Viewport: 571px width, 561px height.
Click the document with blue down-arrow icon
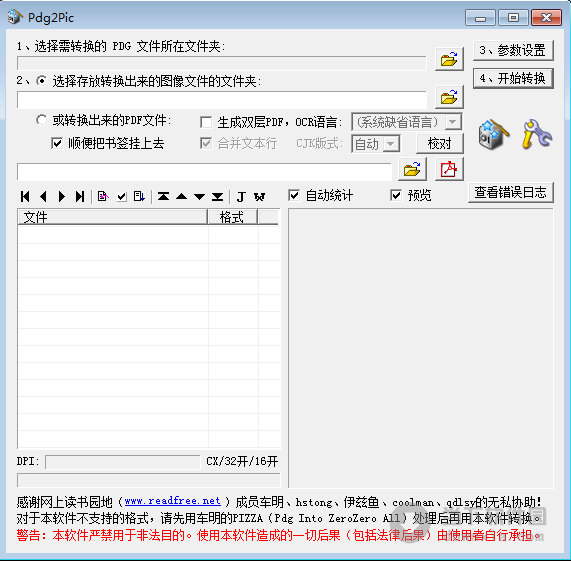click(139, 197)
